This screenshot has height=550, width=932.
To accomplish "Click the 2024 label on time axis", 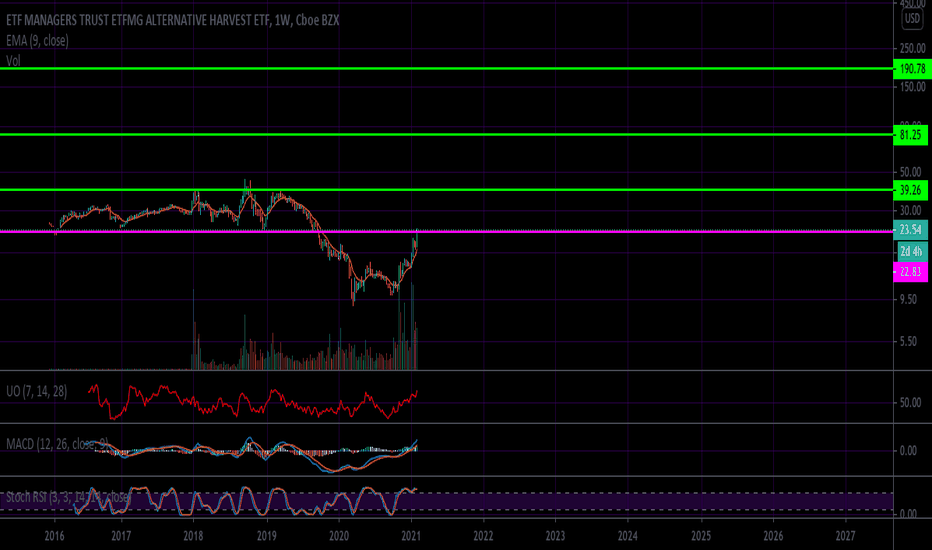I will 628,536.
